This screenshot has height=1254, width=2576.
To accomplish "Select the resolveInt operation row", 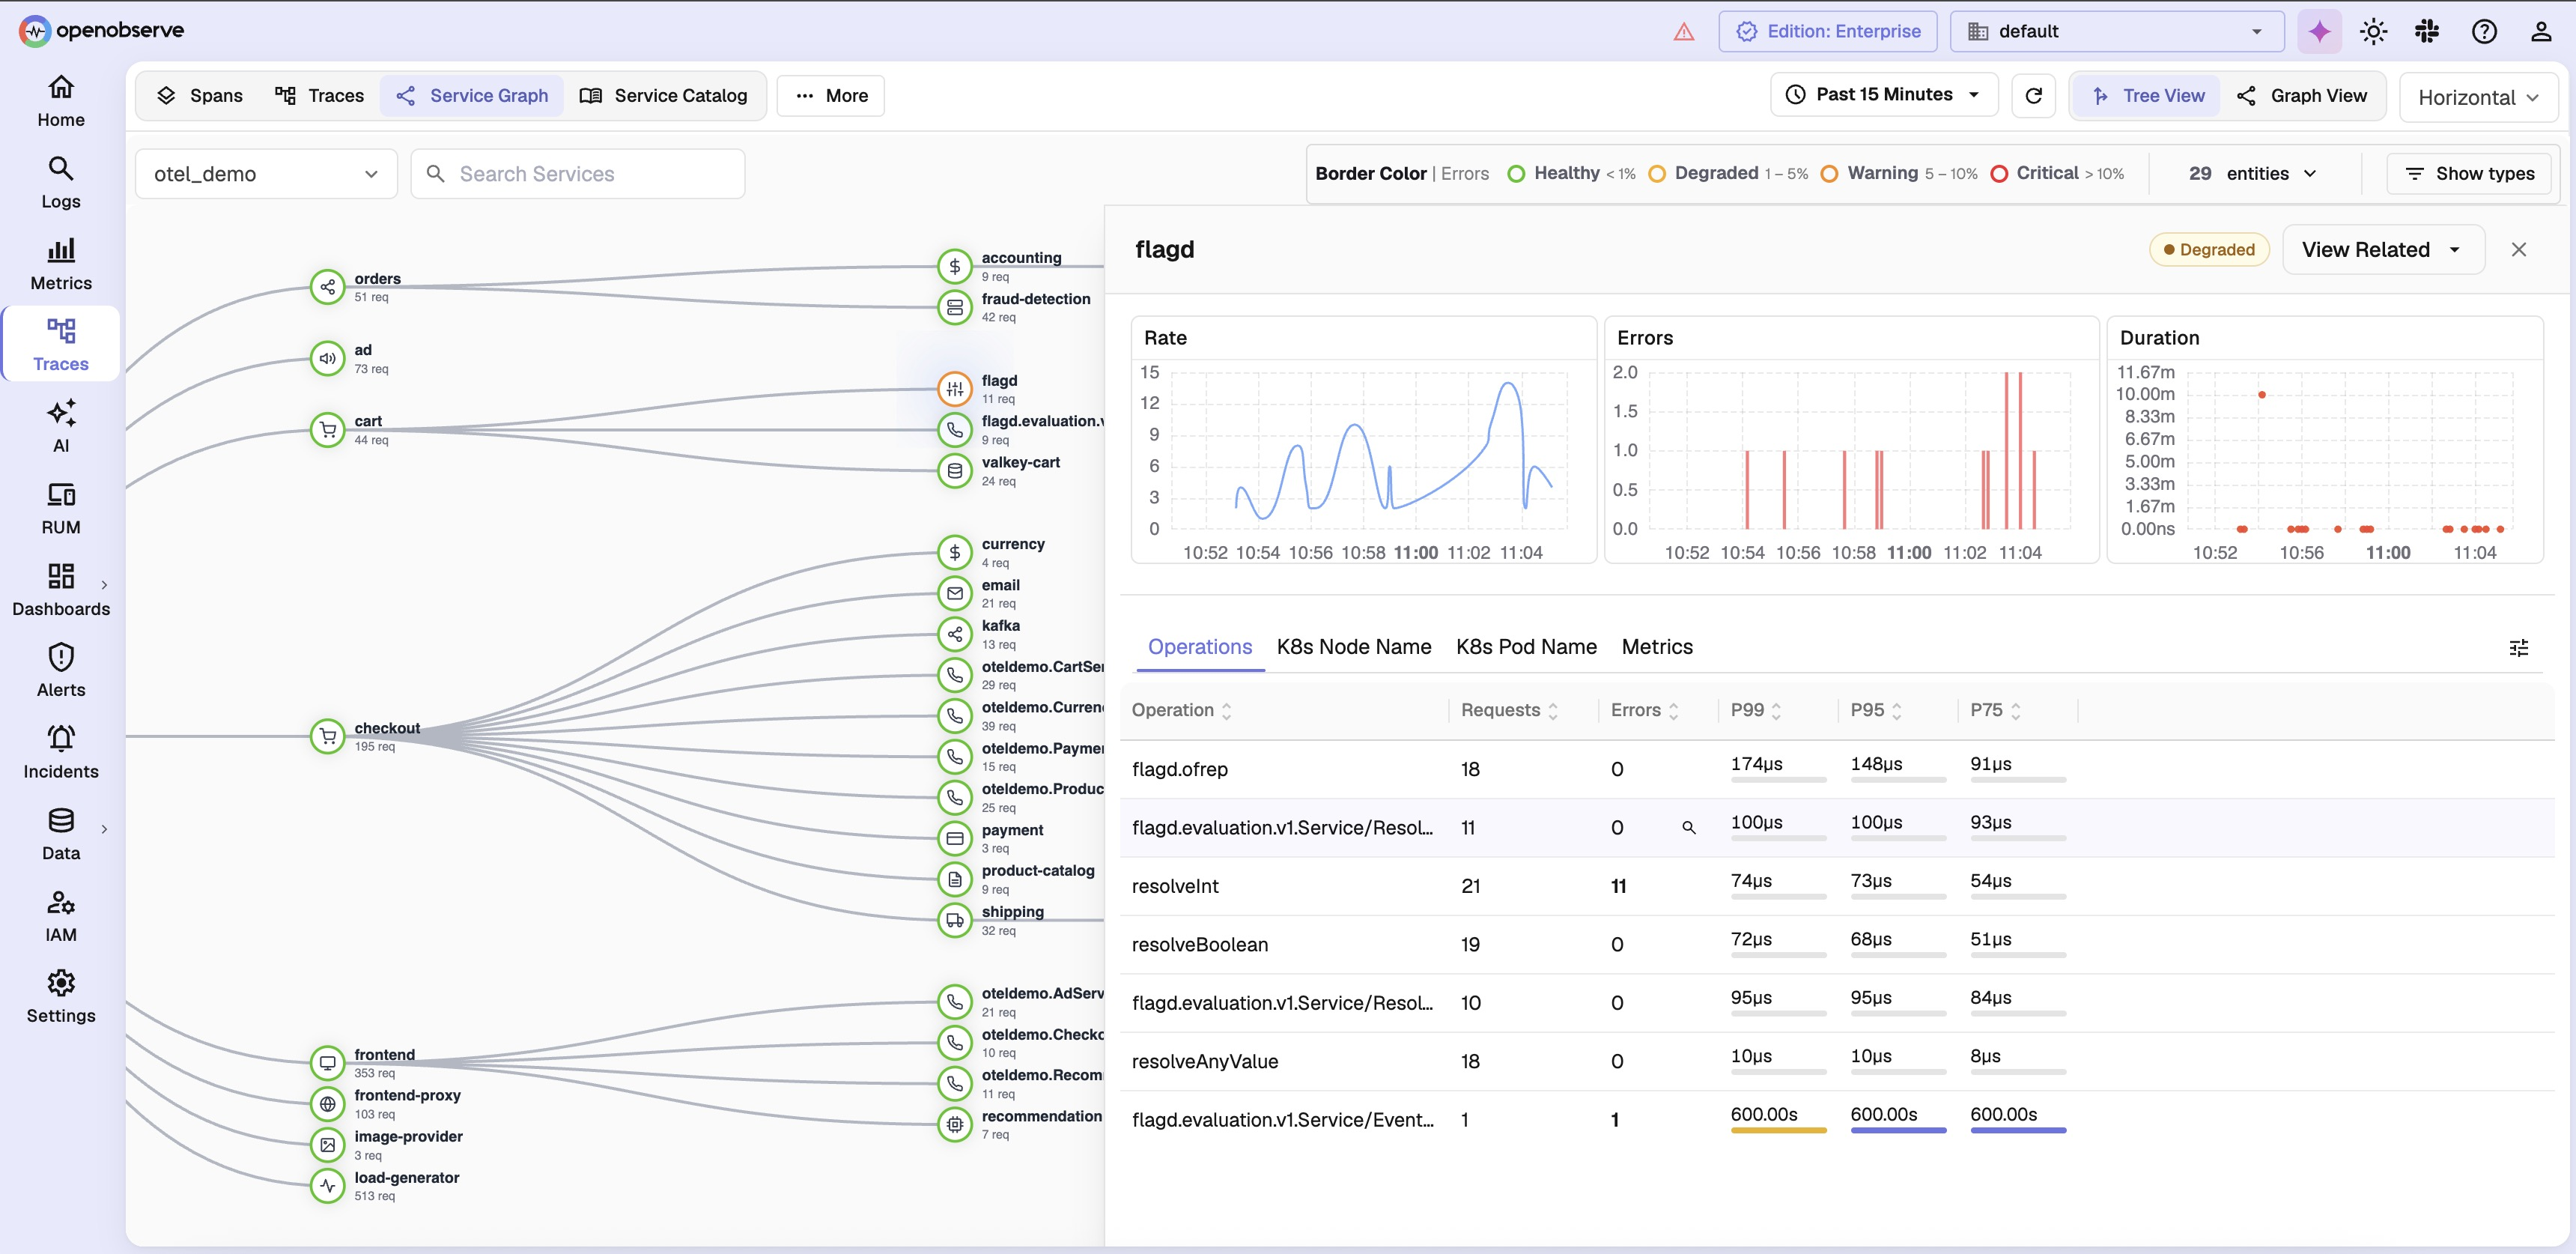I will [x=1836, y=886].
